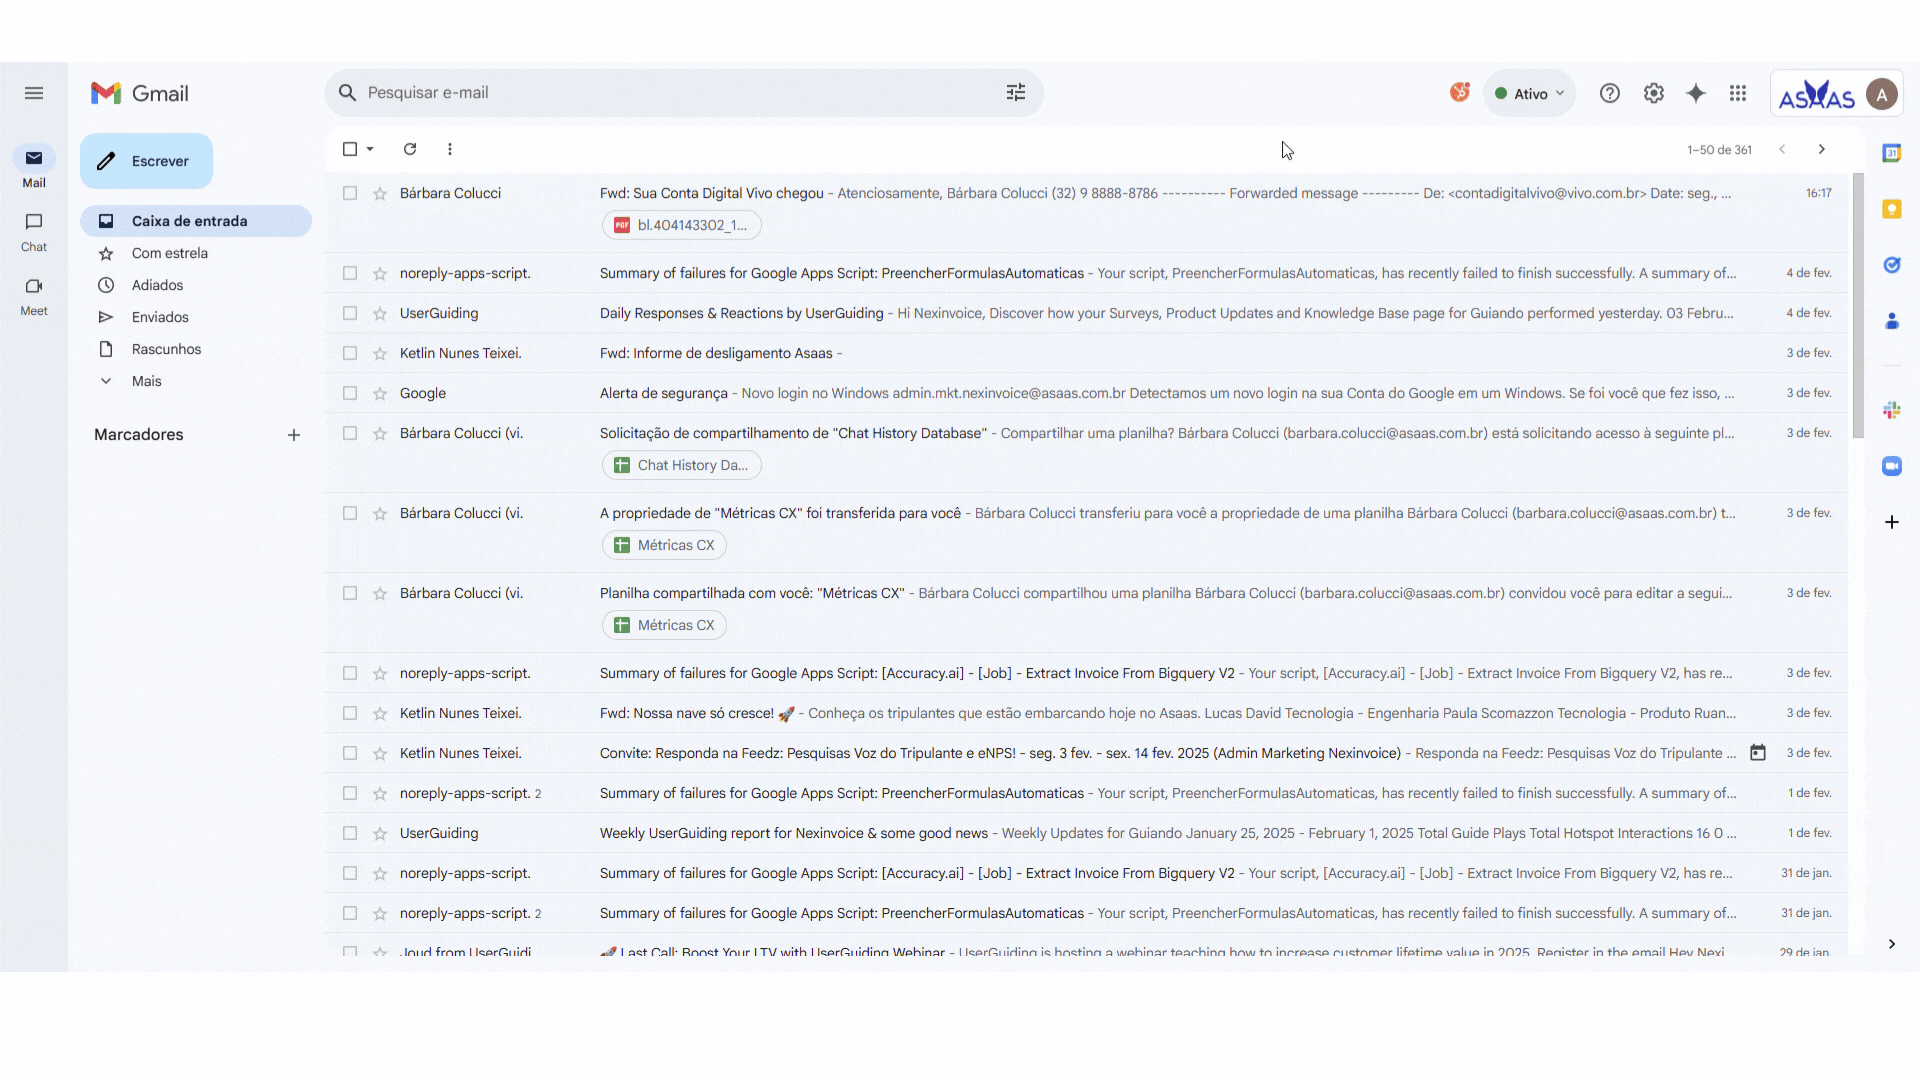Show search options filter icon

coord(1016,93)
